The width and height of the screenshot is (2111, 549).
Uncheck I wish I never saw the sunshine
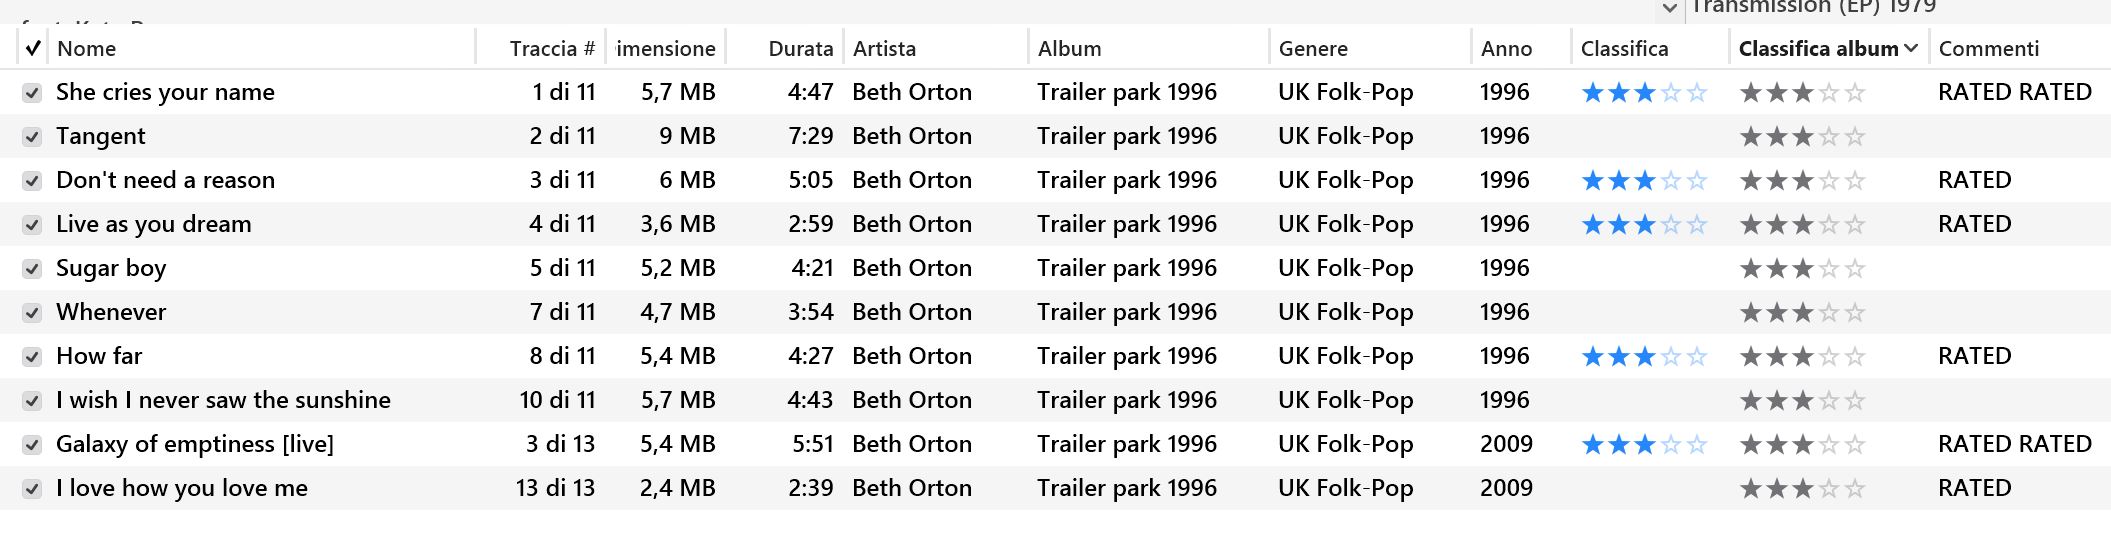pos(32,401)
